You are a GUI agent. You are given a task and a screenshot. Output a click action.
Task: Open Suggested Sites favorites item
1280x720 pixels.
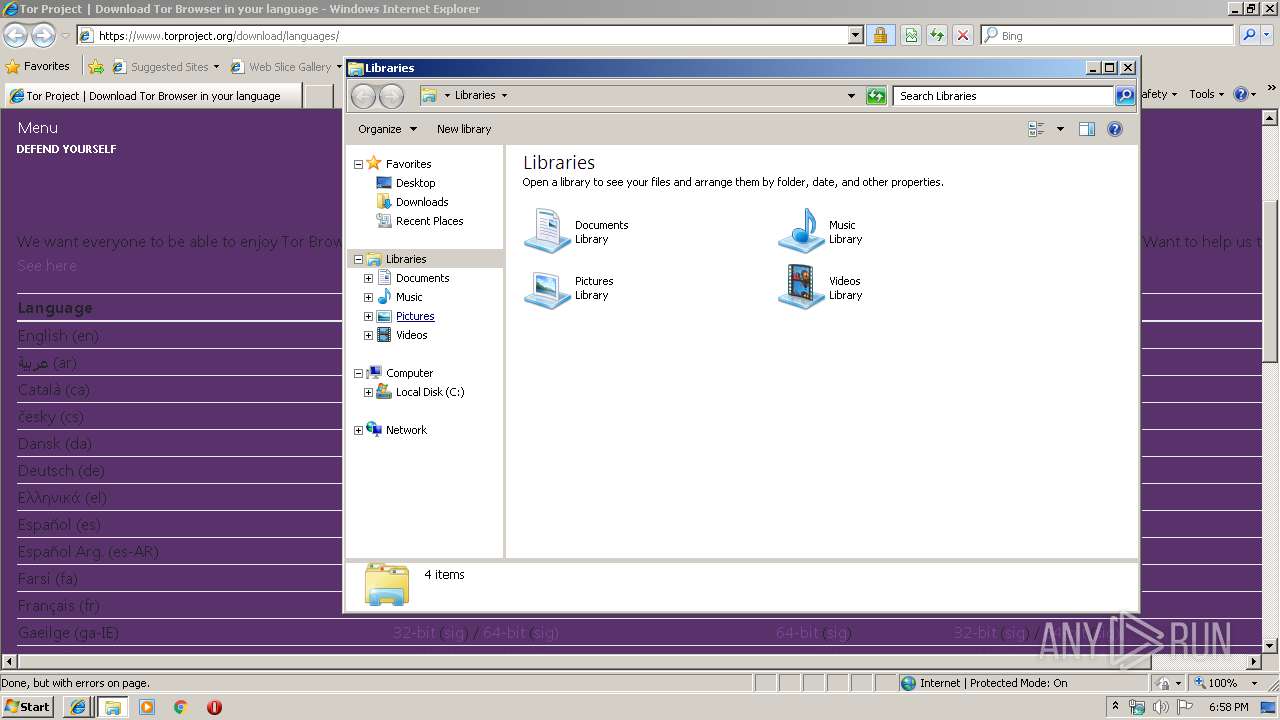click(165, 67)
